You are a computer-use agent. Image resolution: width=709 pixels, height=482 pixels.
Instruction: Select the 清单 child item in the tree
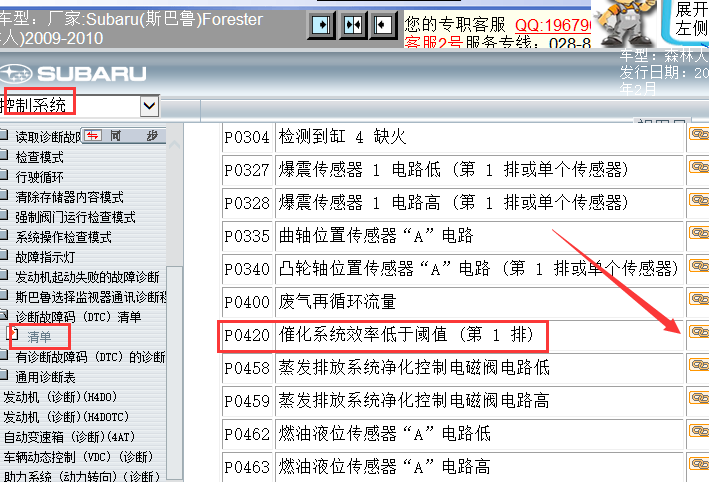coord(39,337)
